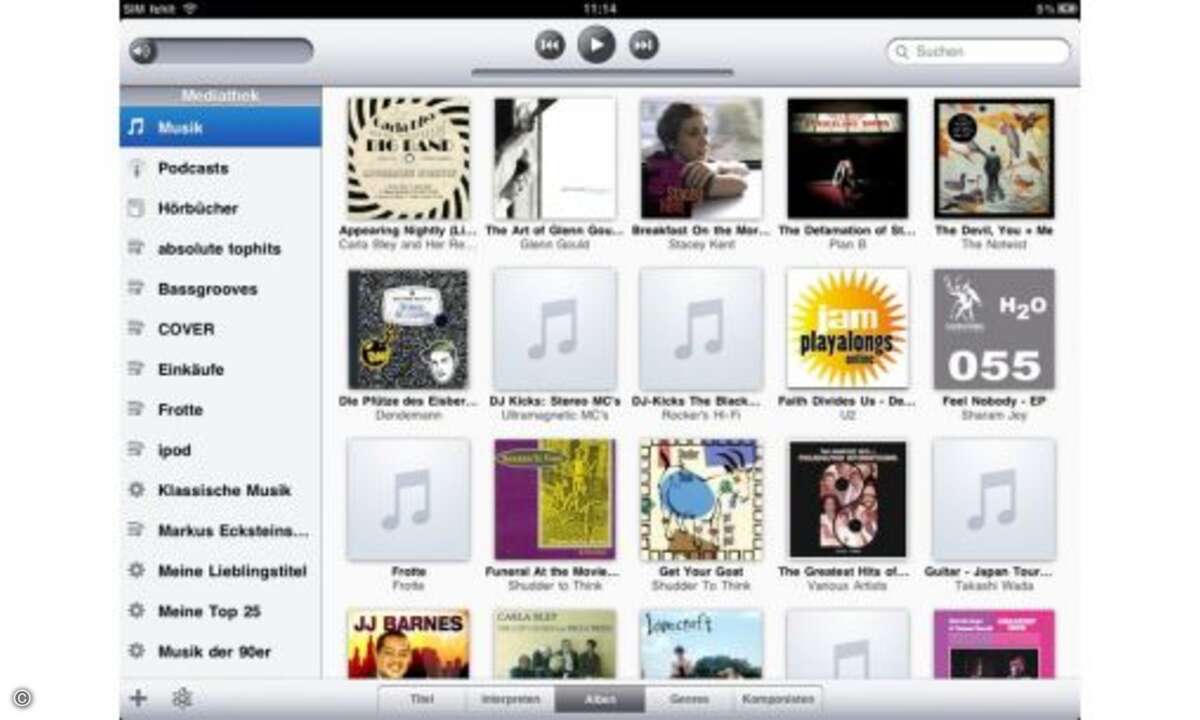Skip to the previous track
The image size is (1200, 720).
(549, 45)
